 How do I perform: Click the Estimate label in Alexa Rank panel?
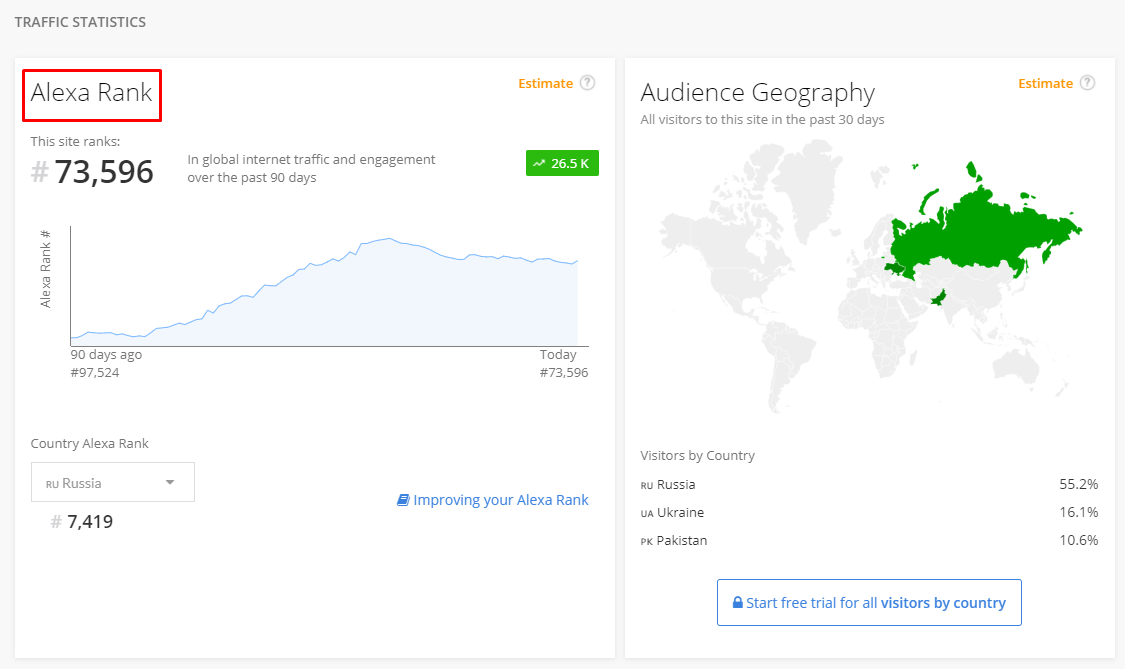(x=545, y=83)
